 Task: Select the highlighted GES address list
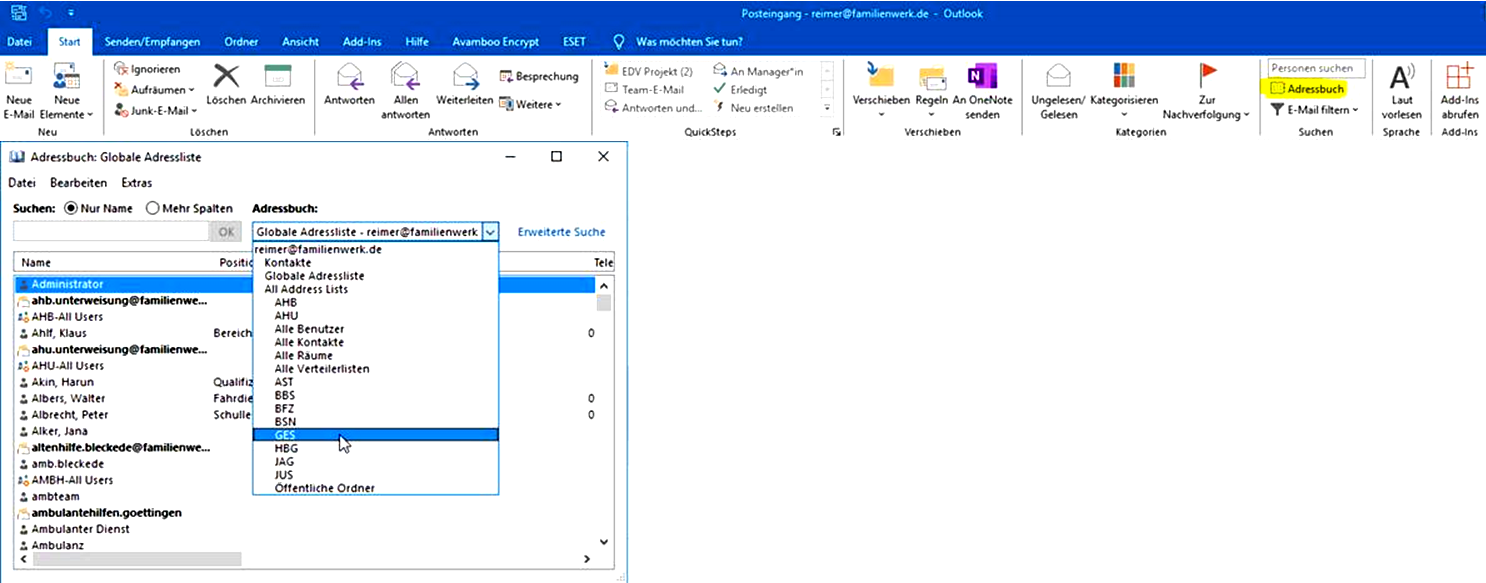pyautogui.click(x=375, y=435)
